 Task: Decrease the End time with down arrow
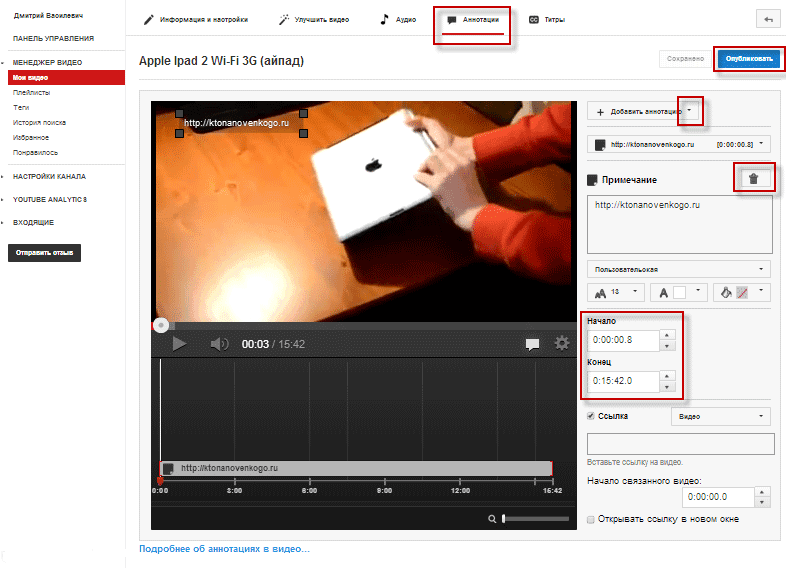coord(667,387)
